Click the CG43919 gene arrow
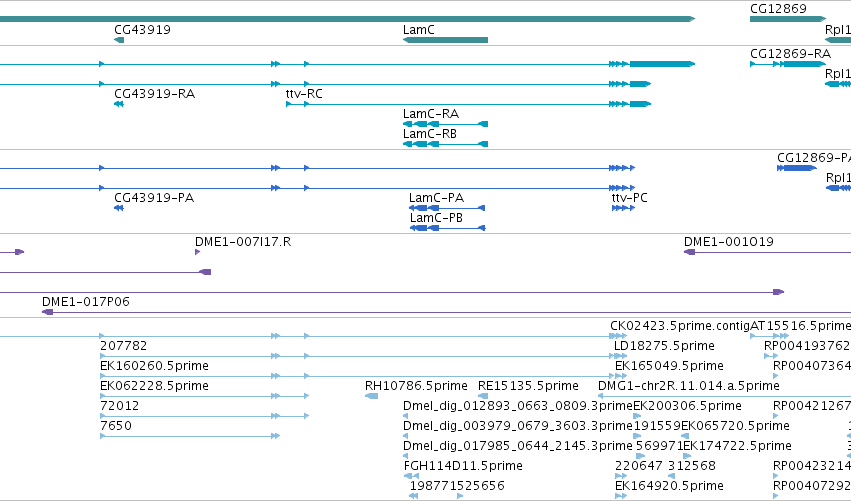The image size is (851, 501). coord(119,40)
